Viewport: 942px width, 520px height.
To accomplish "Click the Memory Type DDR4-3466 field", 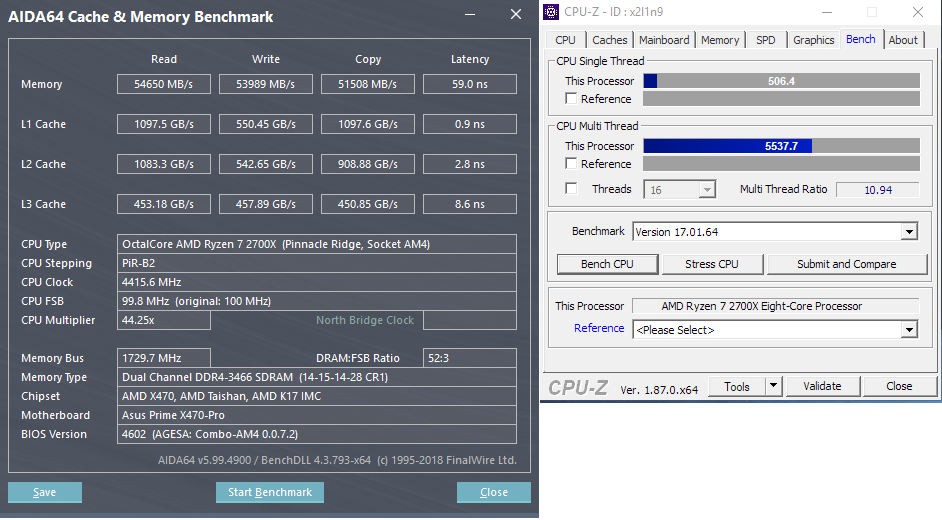I will (x=317, y=377).
